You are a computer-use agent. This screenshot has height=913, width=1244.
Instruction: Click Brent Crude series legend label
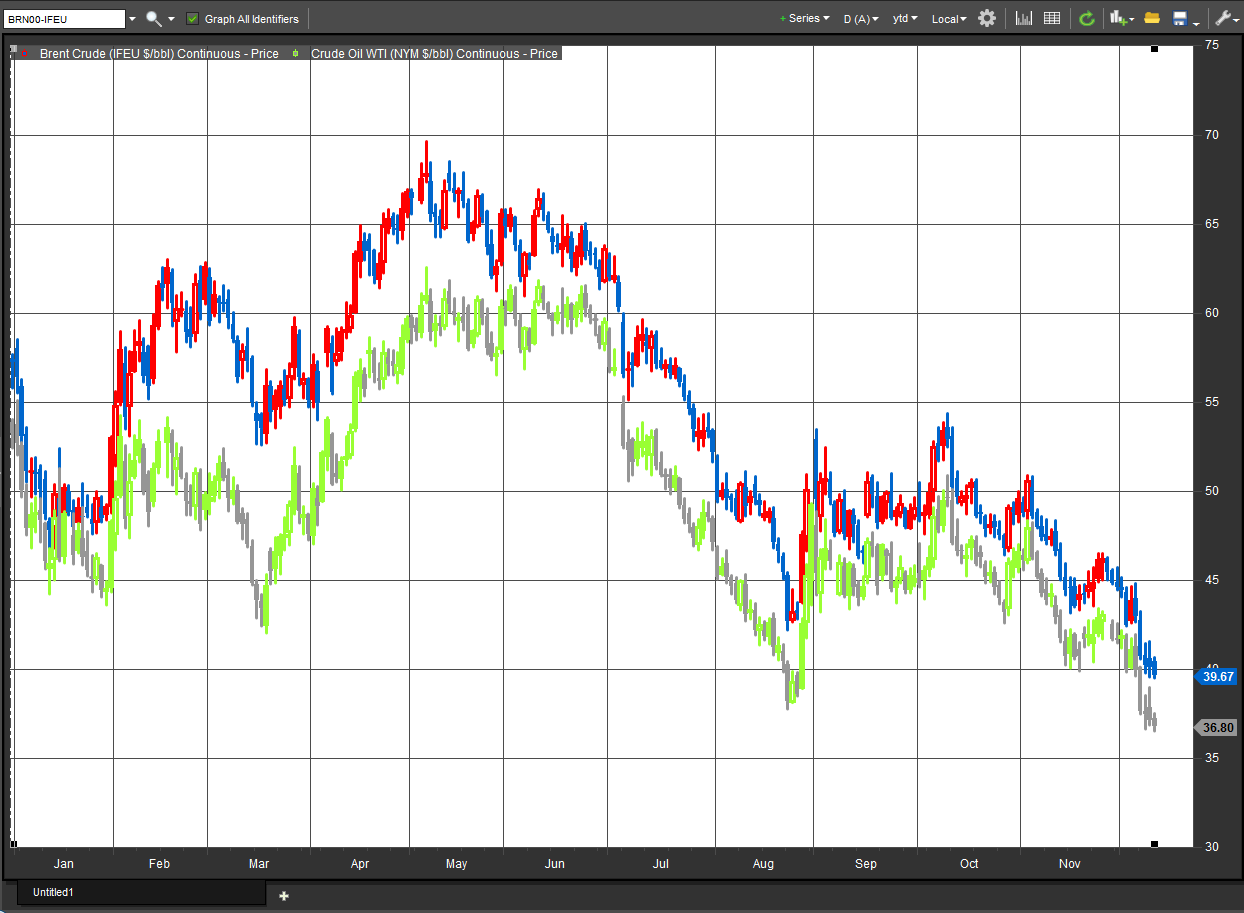158,54
